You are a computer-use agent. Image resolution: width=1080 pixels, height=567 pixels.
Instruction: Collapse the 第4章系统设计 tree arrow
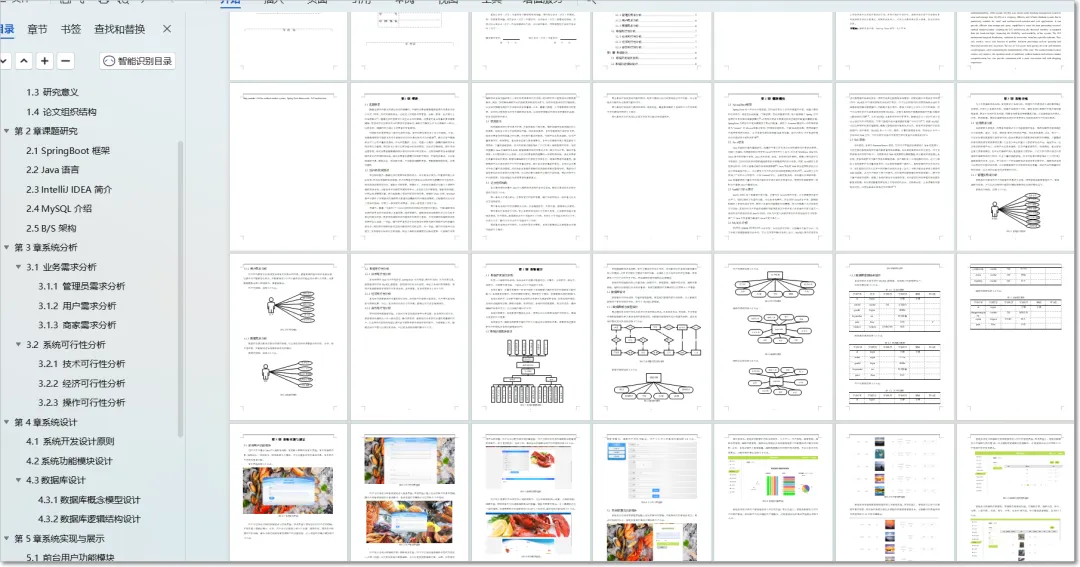tap(7, 422)
